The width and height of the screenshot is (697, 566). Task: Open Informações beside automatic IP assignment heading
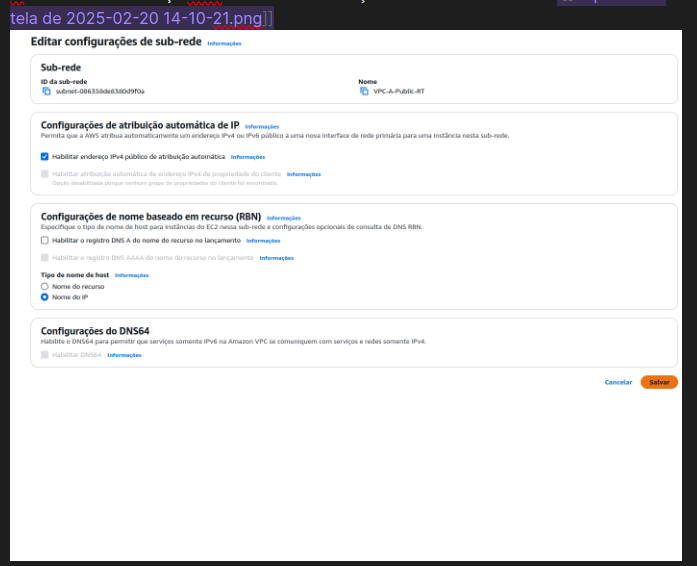point(262,127)
